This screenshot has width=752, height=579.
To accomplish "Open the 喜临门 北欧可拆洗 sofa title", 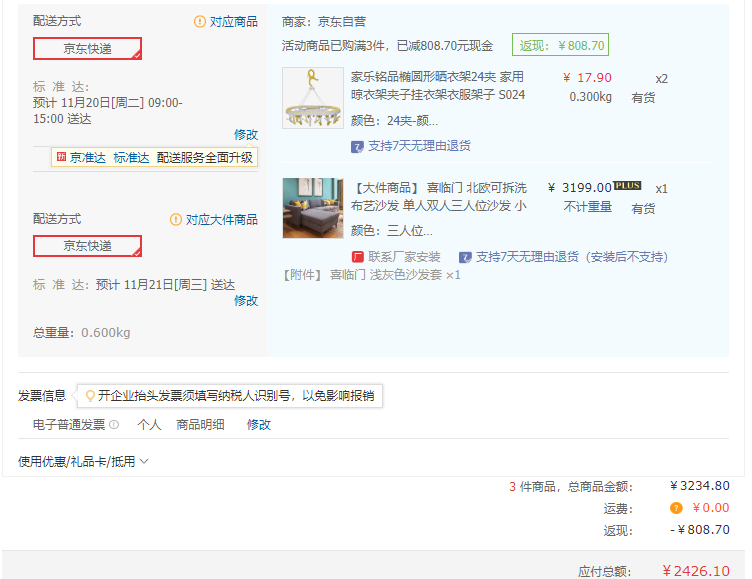I will [439, 197].
